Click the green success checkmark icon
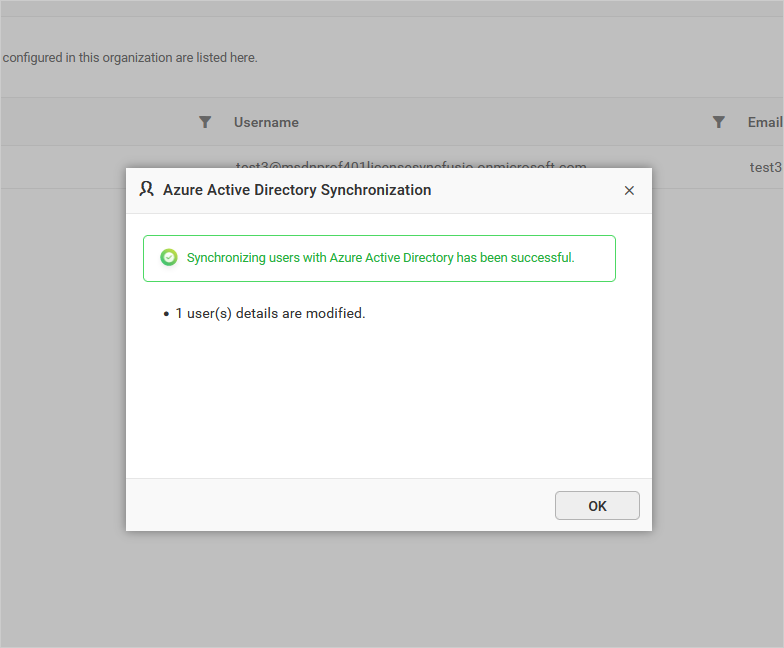Viewport: 784px width, 648px height. click(x=168, y=258)
